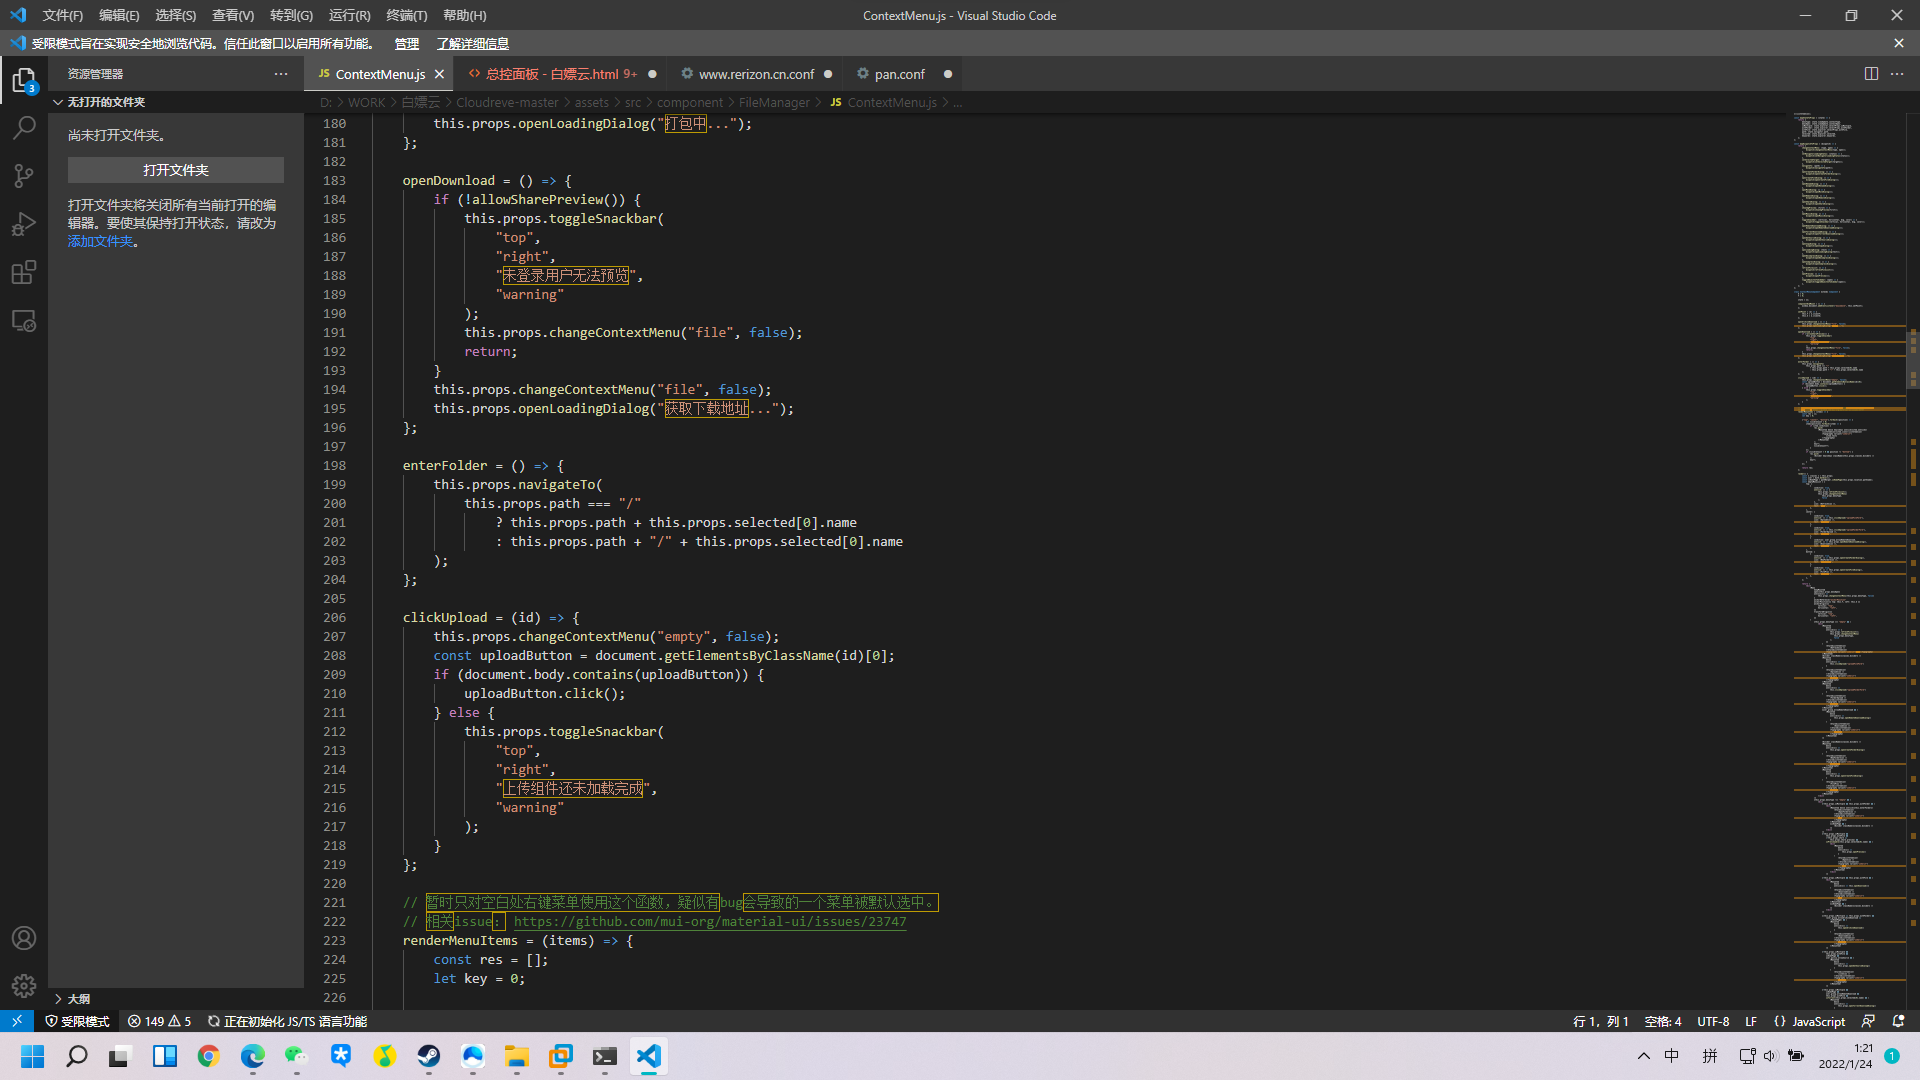
Task: Open Source Control view icon
Action: point(24,176)
